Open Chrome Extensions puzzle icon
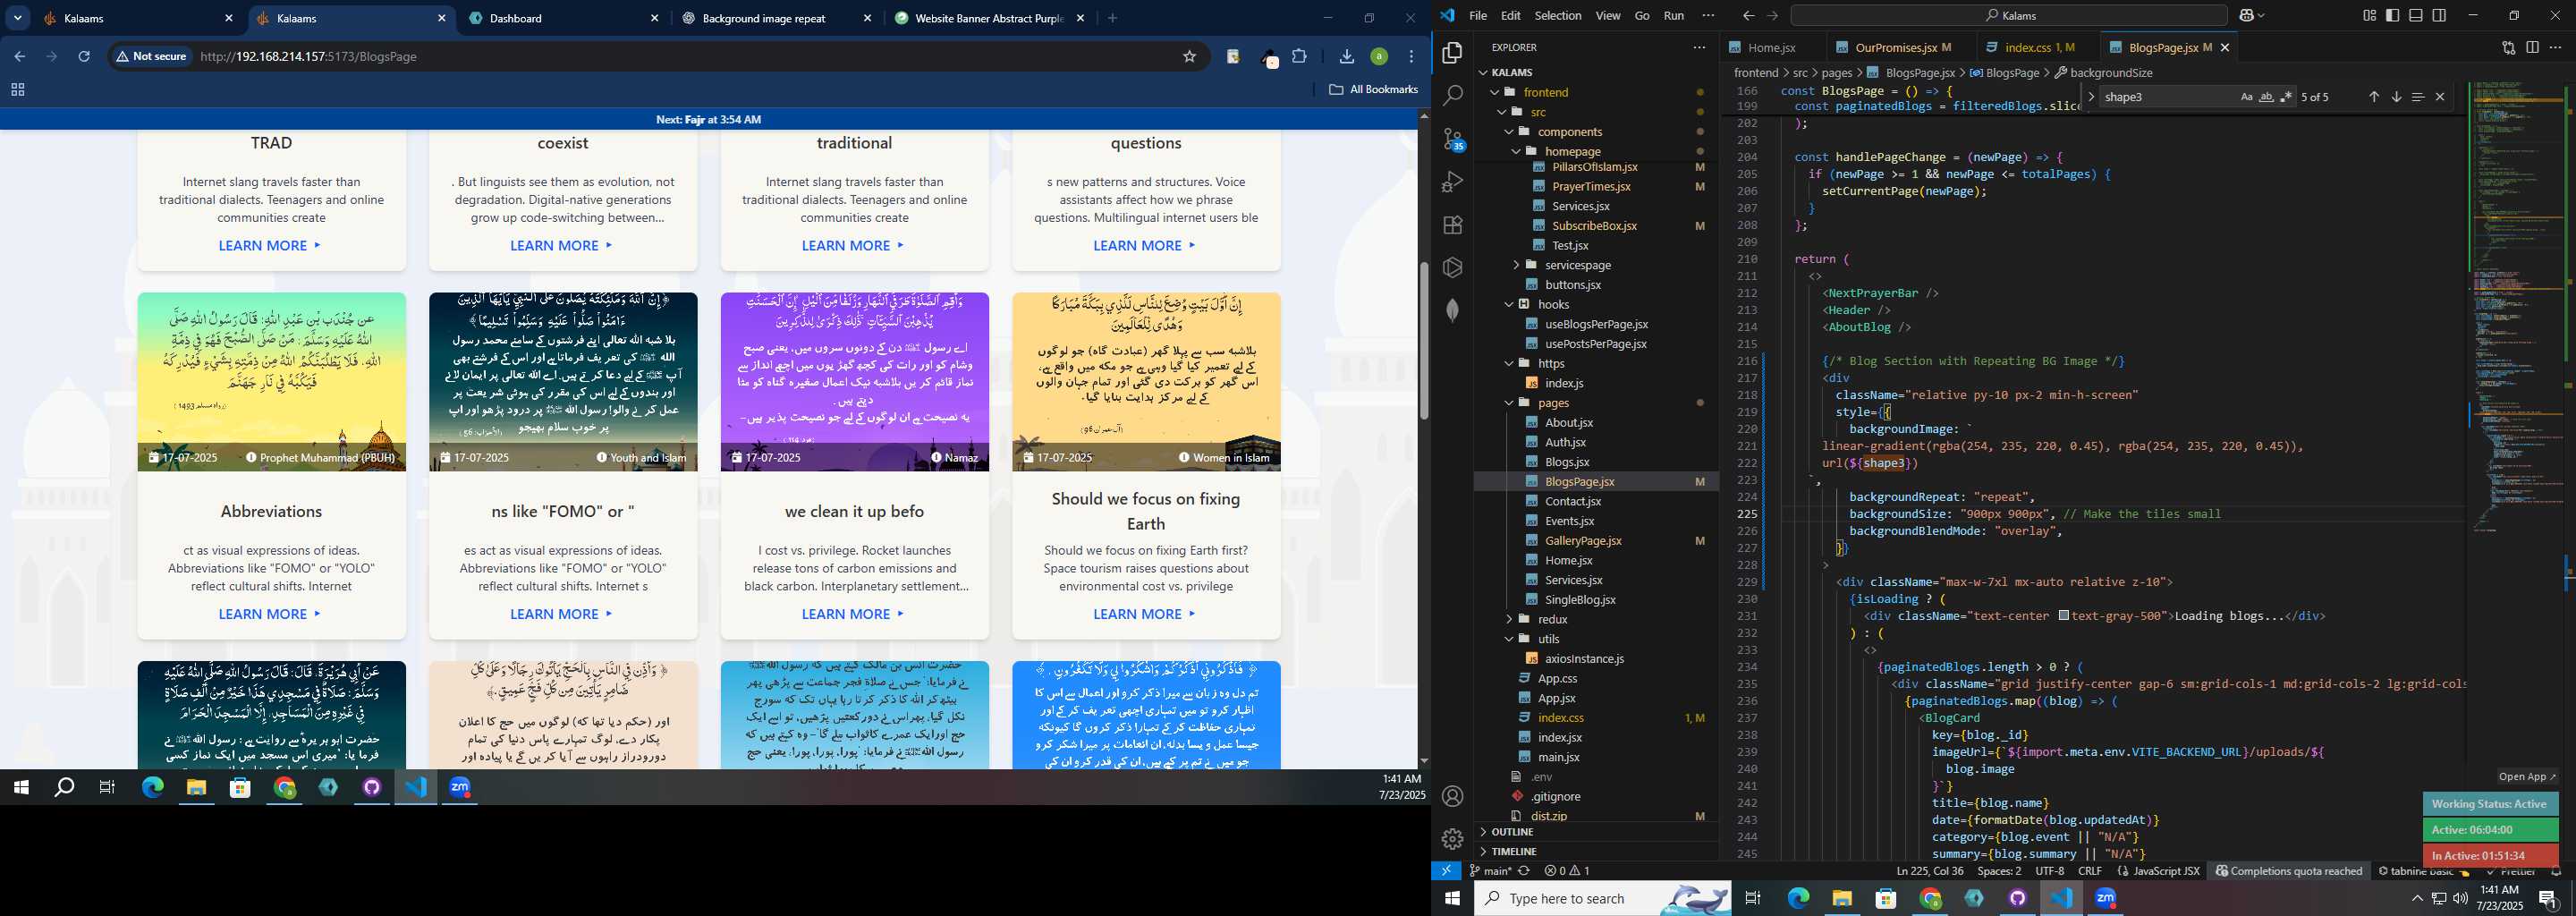 (x=1299, y=57)
